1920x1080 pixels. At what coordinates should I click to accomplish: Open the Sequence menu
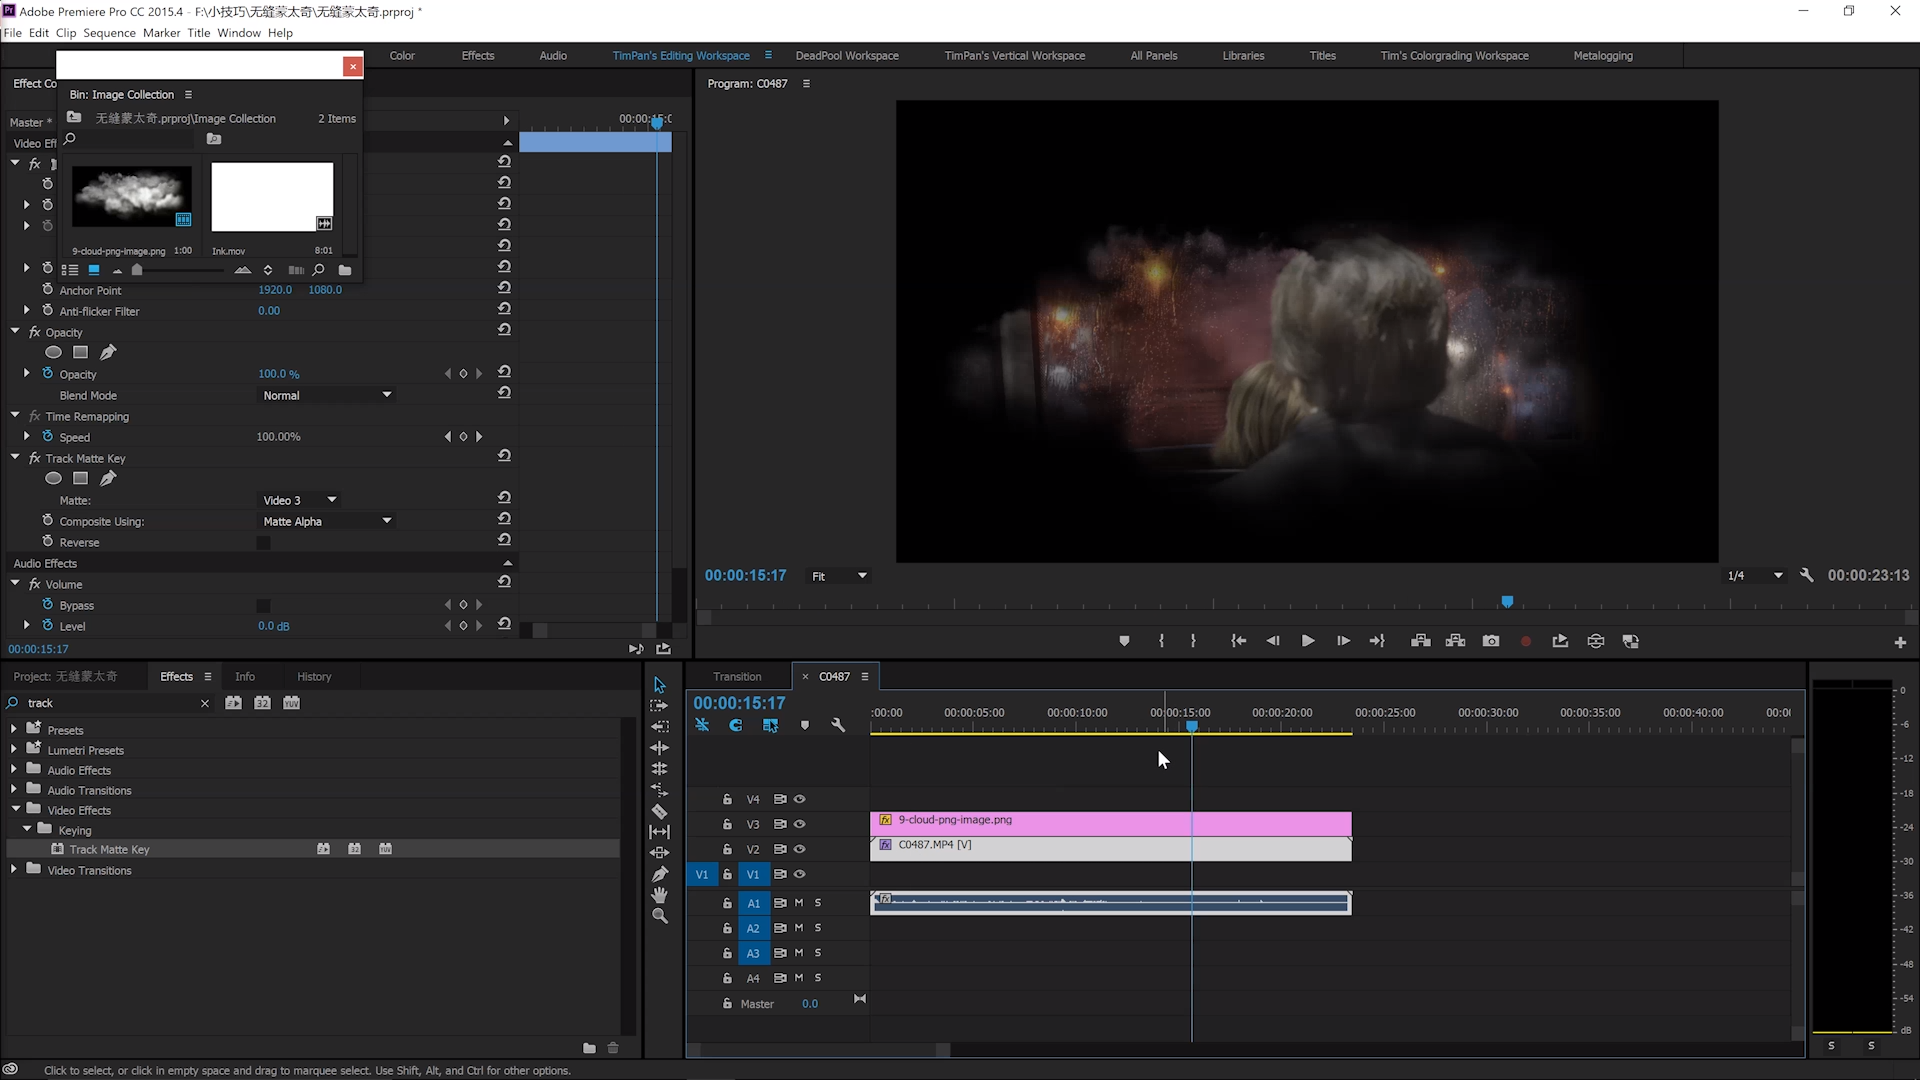click(109, 33)
